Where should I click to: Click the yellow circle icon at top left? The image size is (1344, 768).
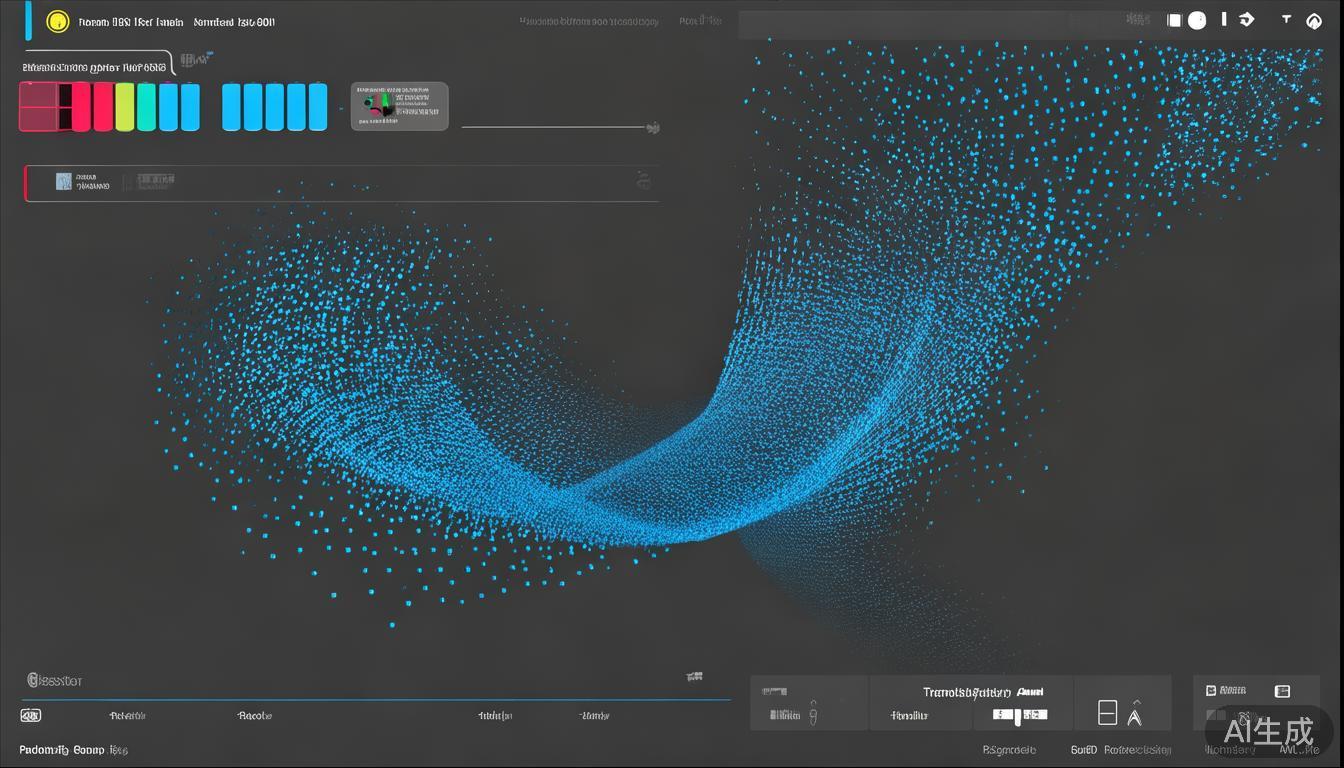click(58, 21)
